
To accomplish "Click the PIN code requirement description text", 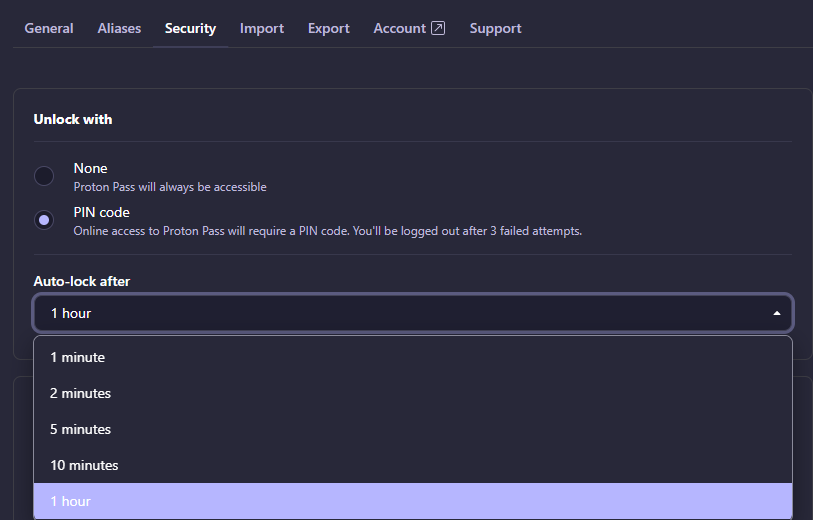I will (327, 231).
